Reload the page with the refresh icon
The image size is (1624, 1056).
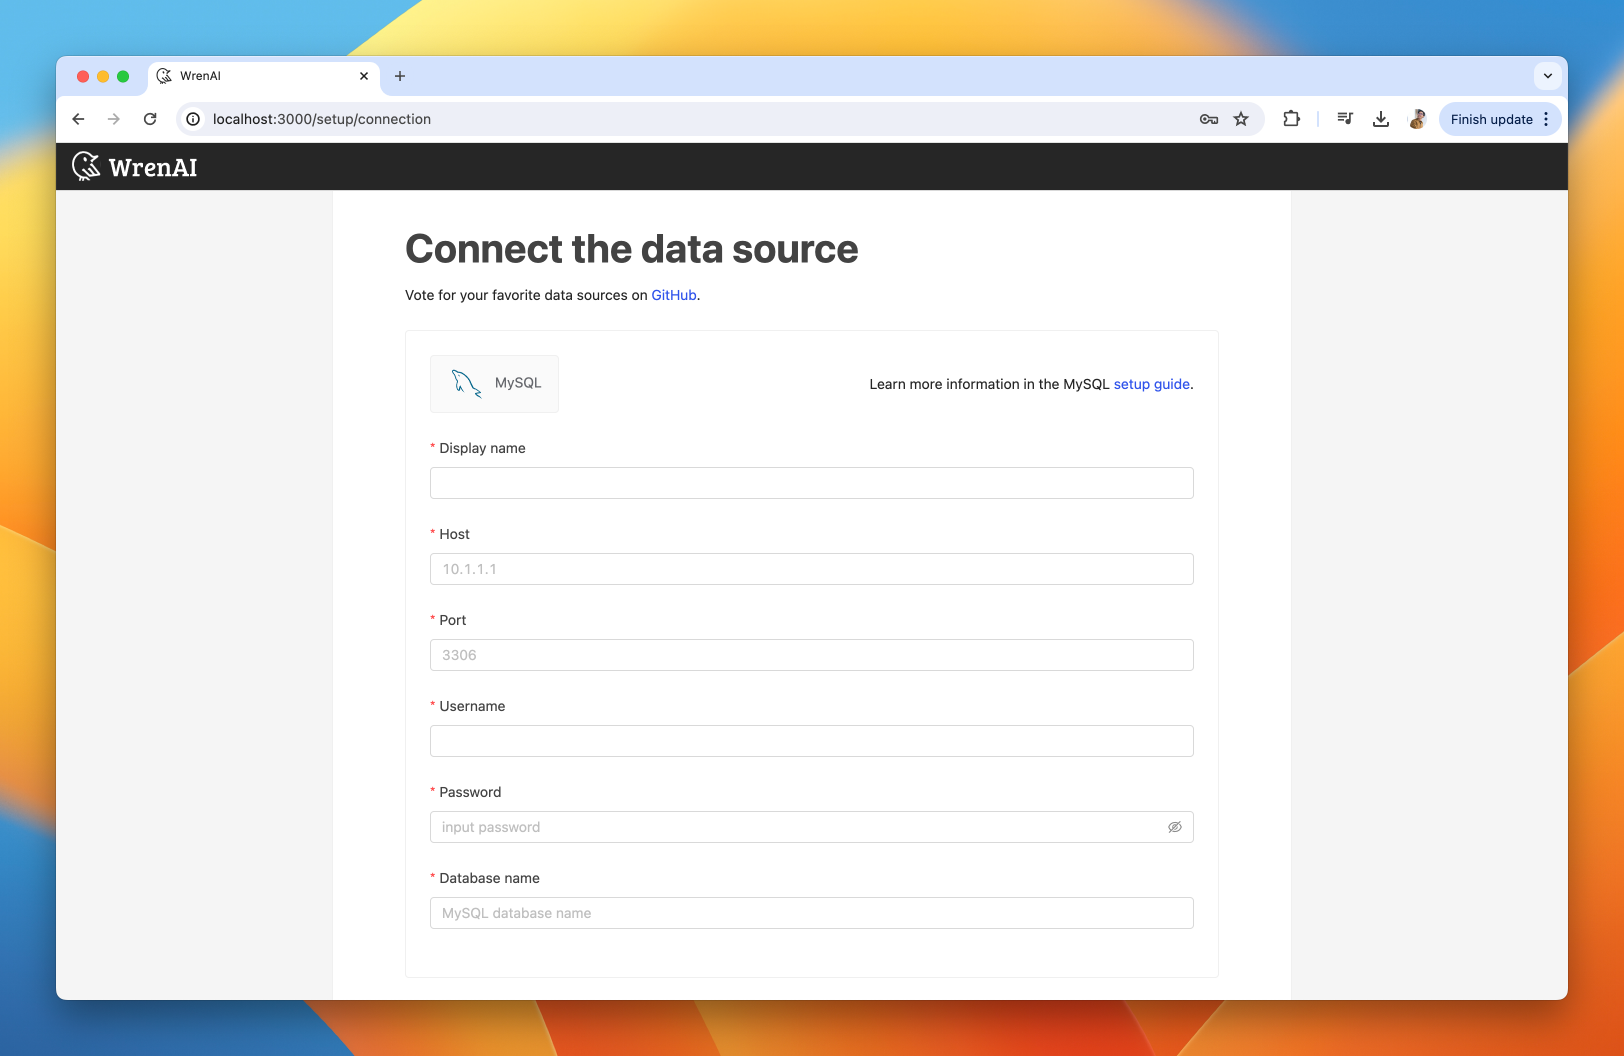150,119
